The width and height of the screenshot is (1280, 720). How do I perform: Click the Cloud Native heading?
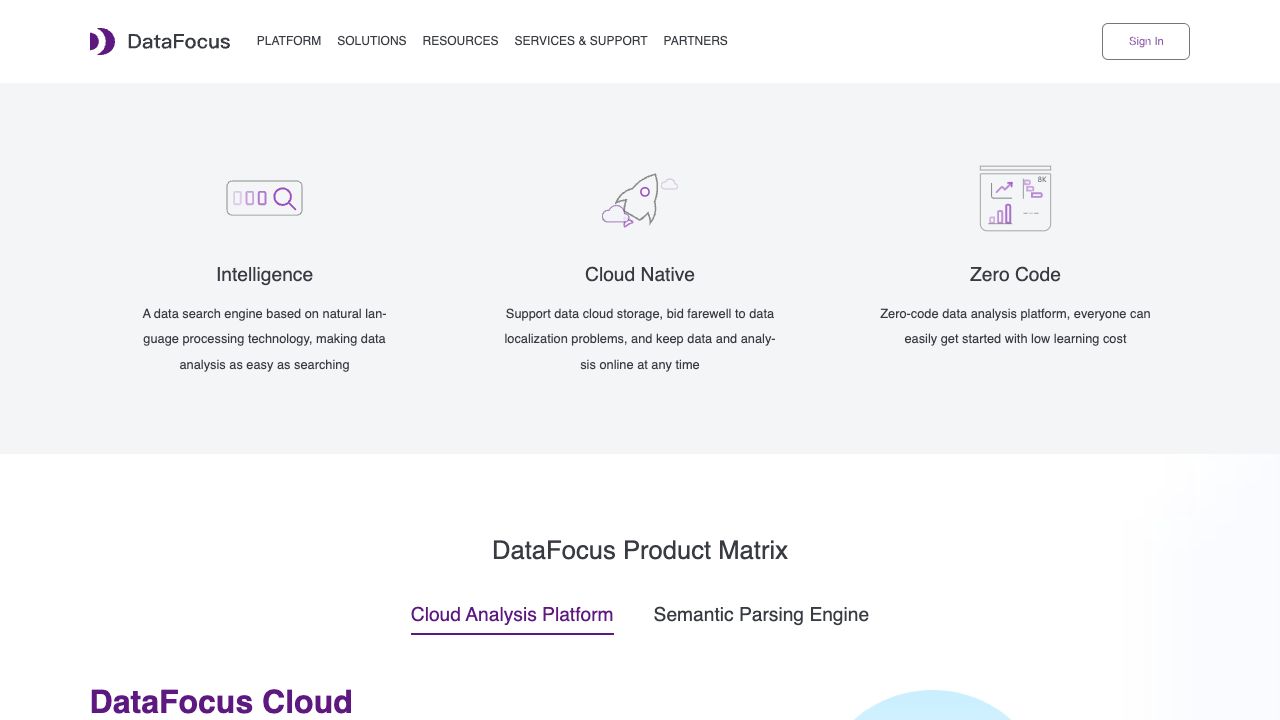[x=640, y=275]
